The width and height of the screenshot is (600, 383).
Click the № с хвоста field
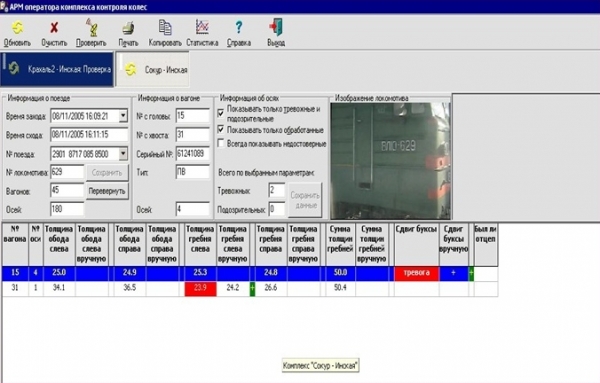tap(192, 135)
